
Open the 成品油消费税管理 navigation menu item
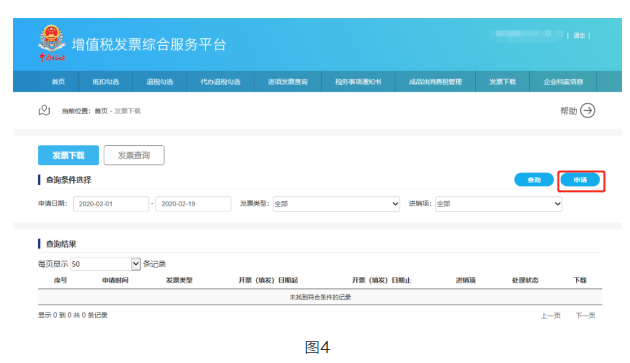point(436,82)
